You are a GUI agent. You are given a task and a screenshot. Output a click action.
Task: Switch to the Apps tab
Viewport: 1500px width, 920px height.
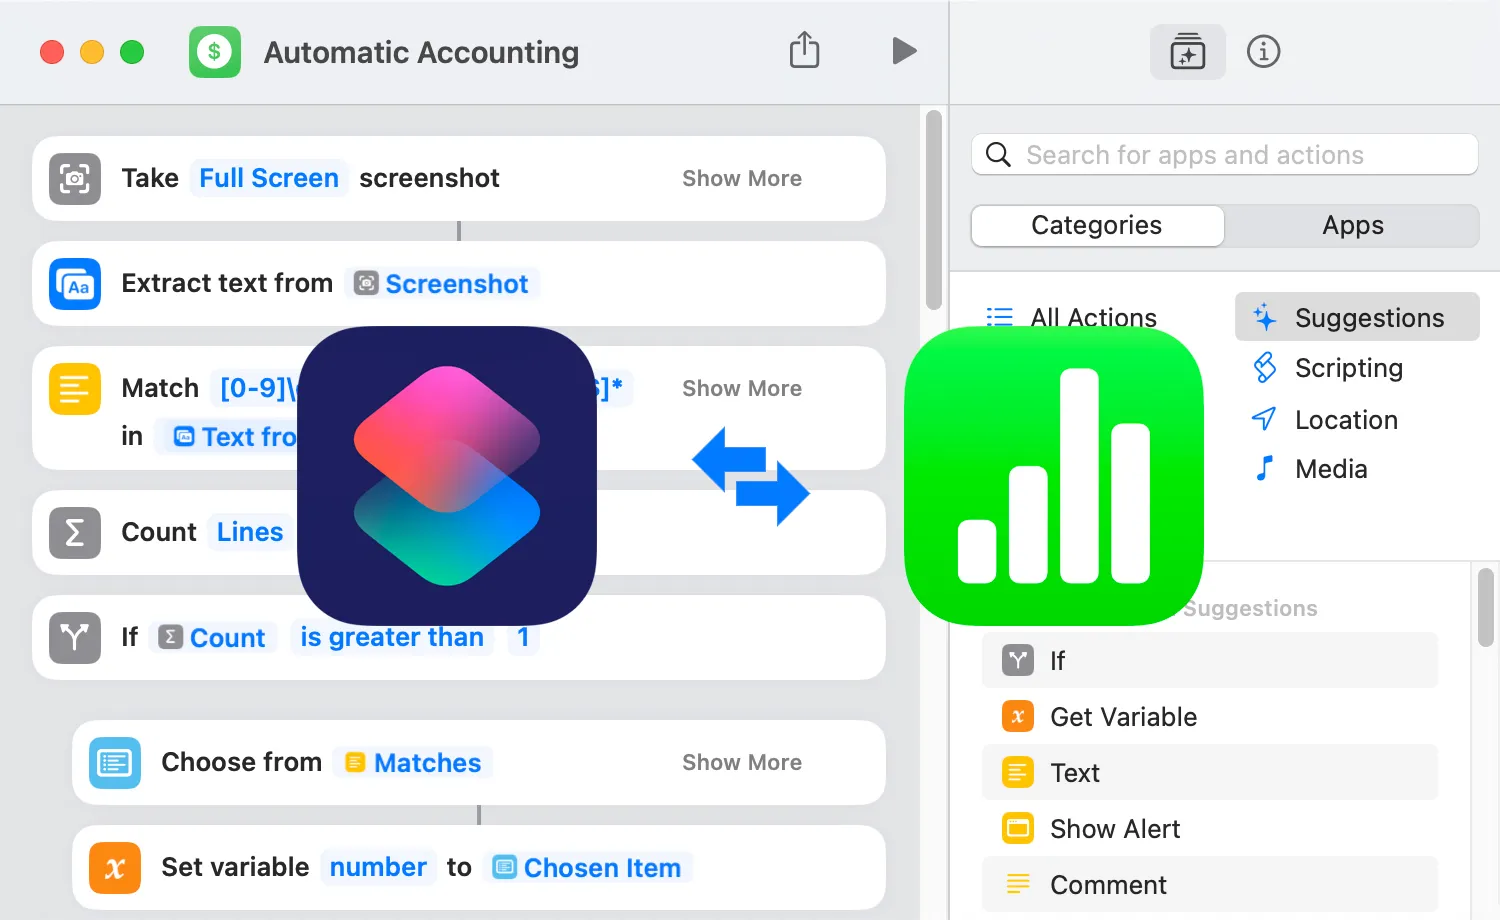[1353, 225]
